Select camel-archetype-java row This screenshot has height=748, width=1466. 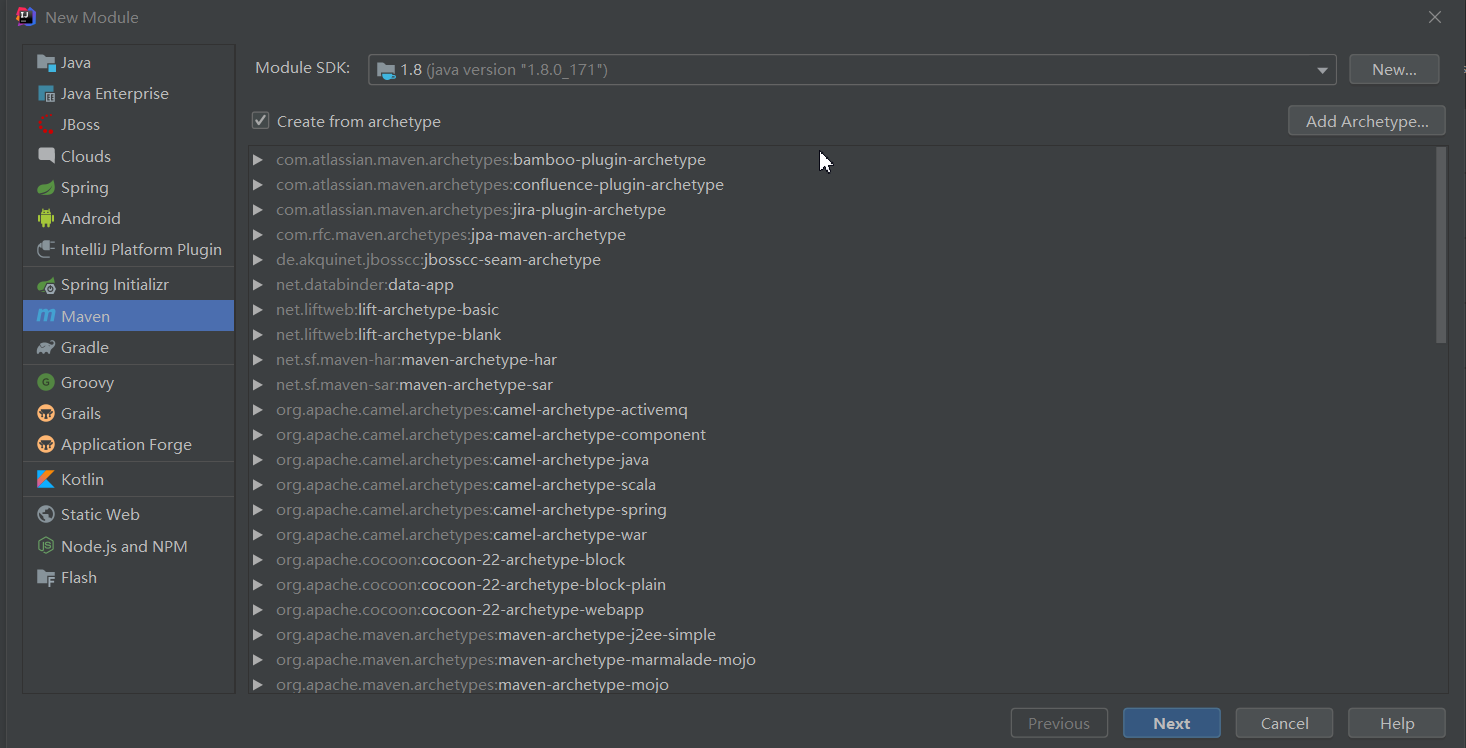click(x=842, y=460)
